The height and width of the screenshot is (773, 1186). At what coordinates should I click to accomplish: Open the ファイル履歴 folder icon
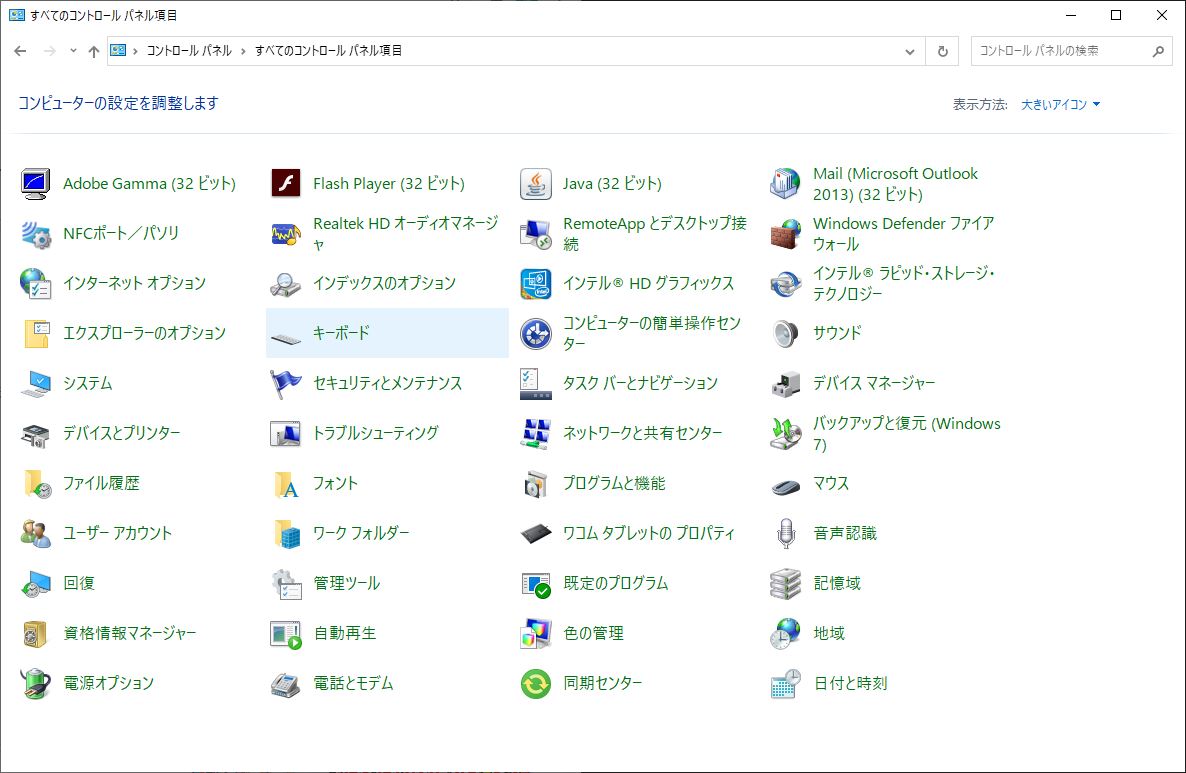[36, 483]
